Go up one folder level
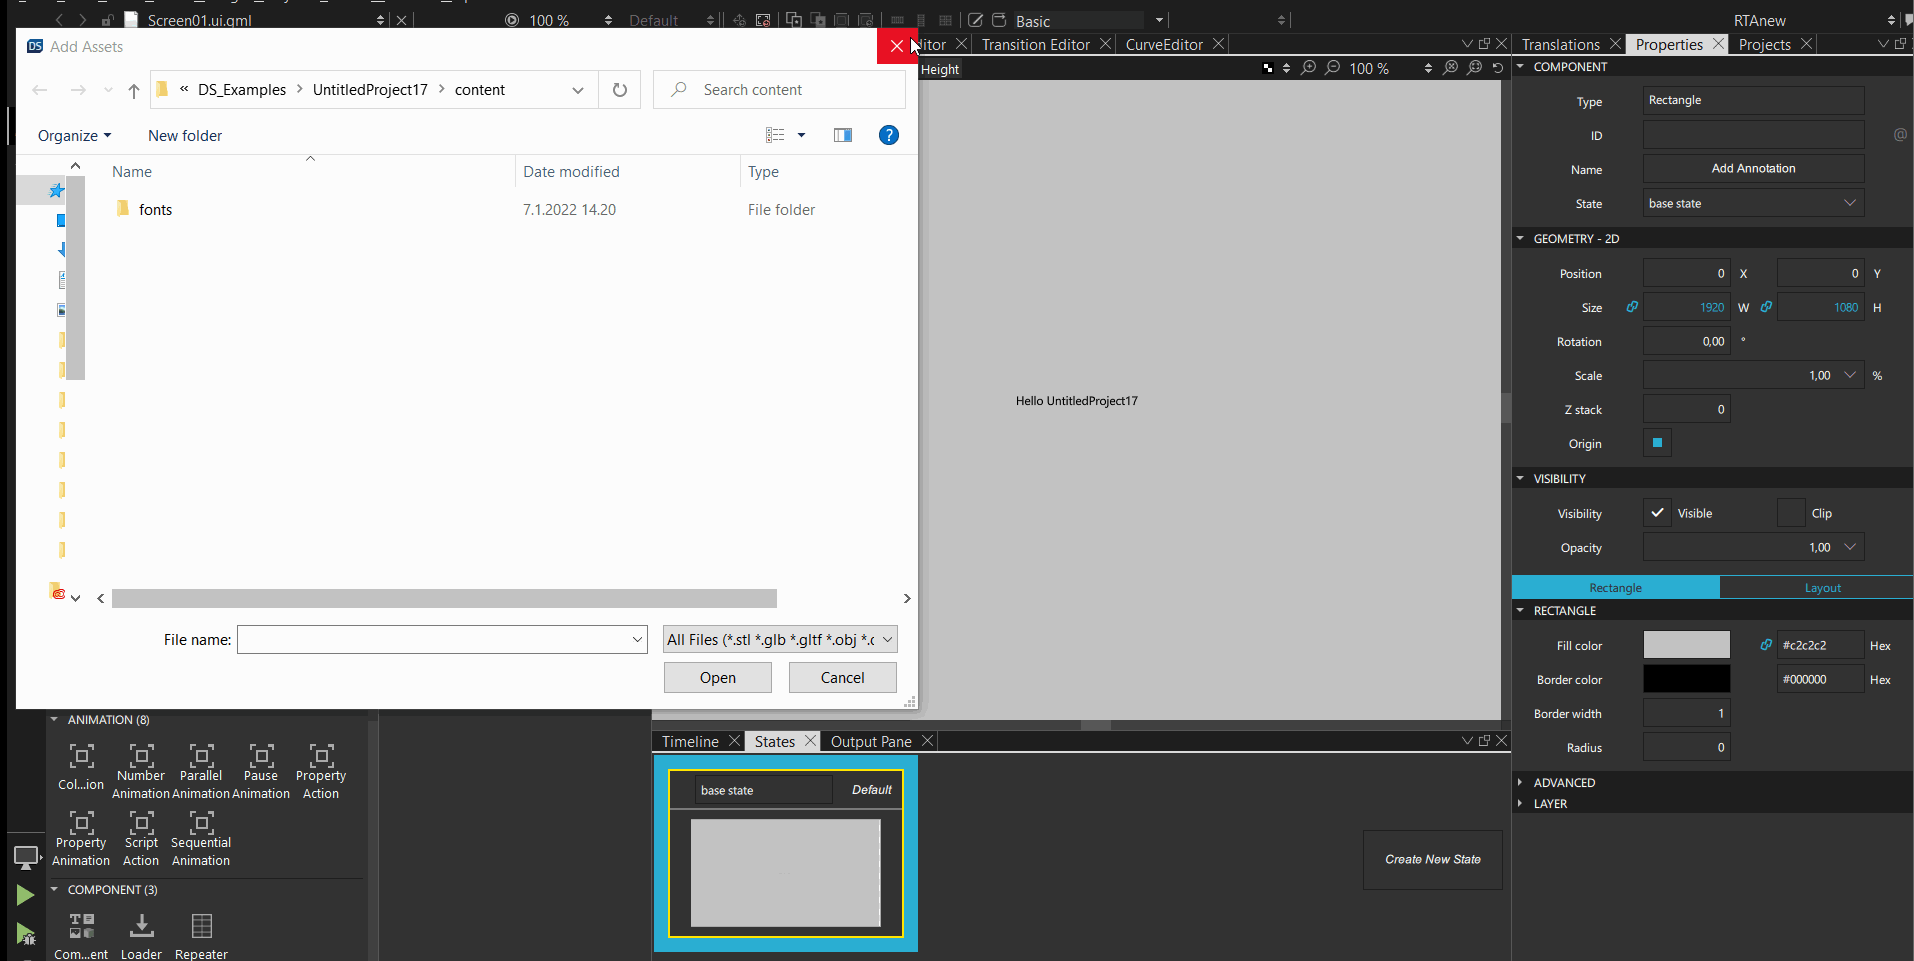 click(134, 90)
